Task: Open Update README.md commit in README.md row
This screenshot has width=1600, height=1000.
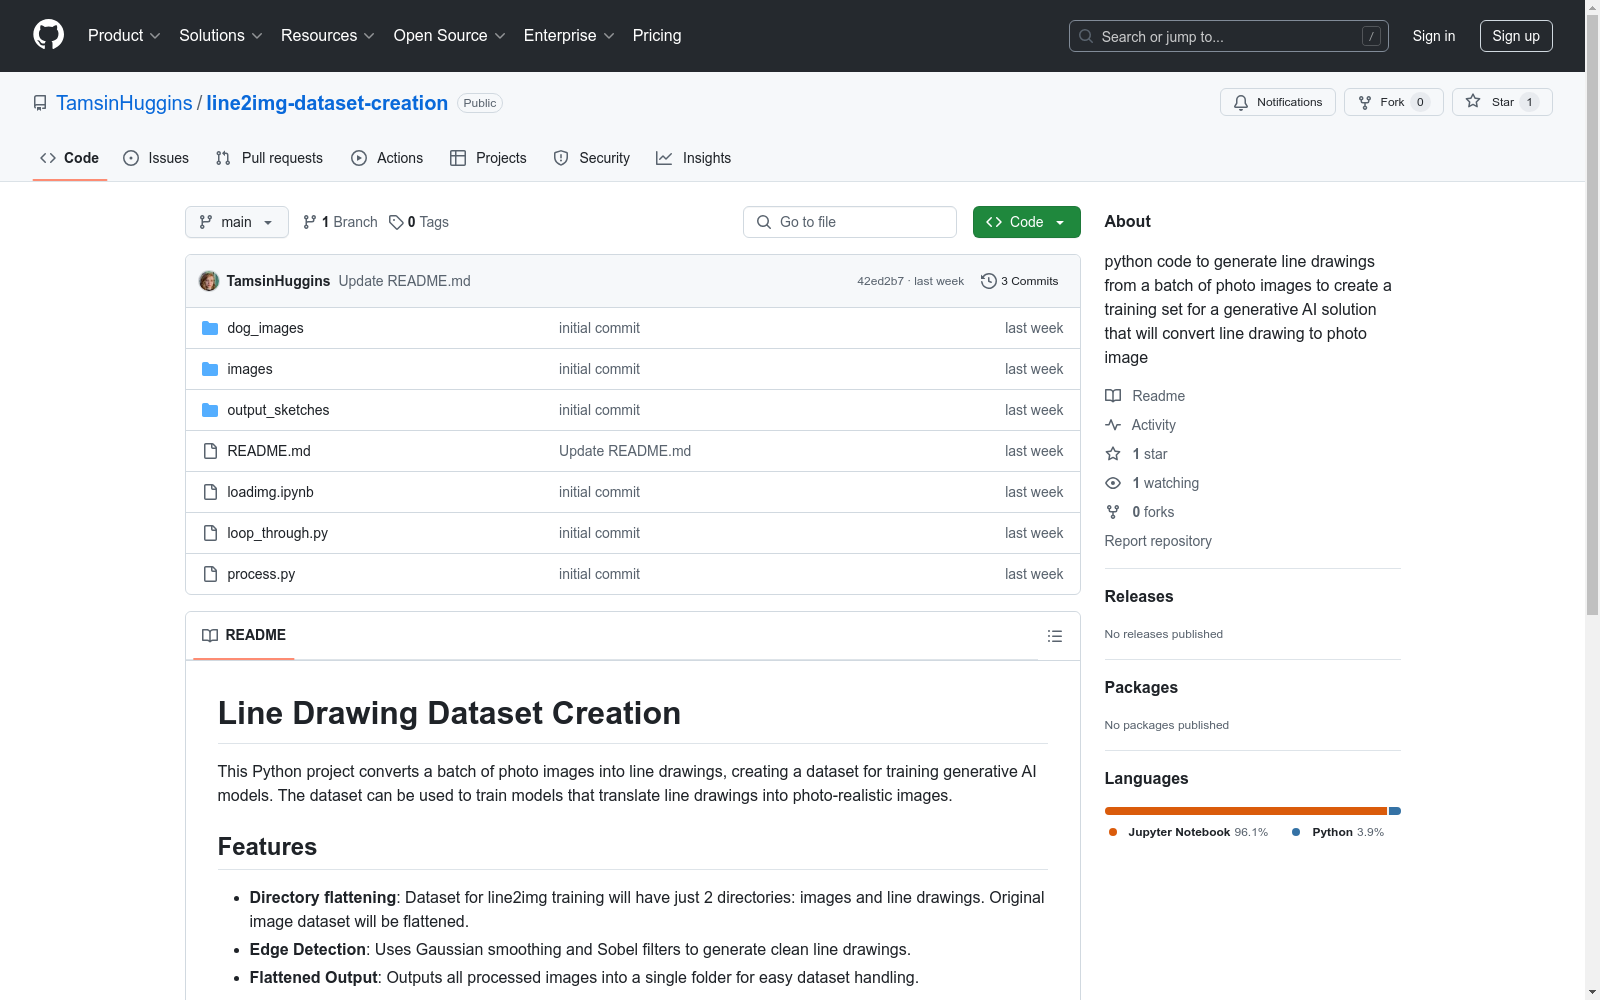Action: click(x=625, y=451)
